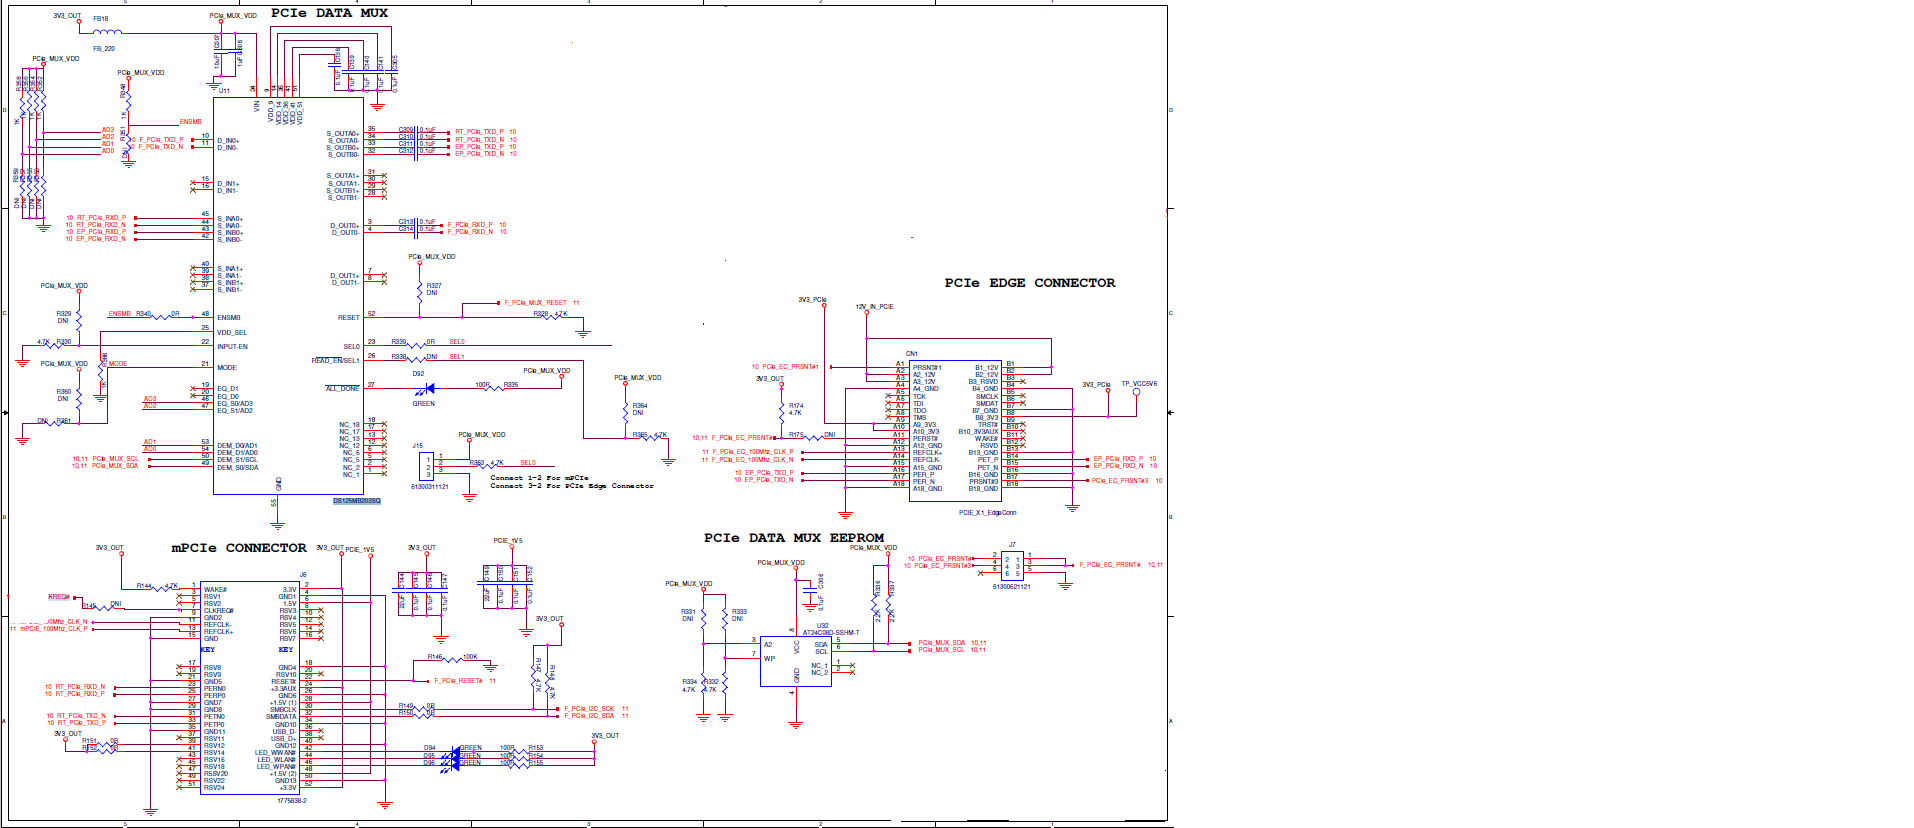Click the 'PCIe EDGE CONNECTOR' section title

point(1029,283)
